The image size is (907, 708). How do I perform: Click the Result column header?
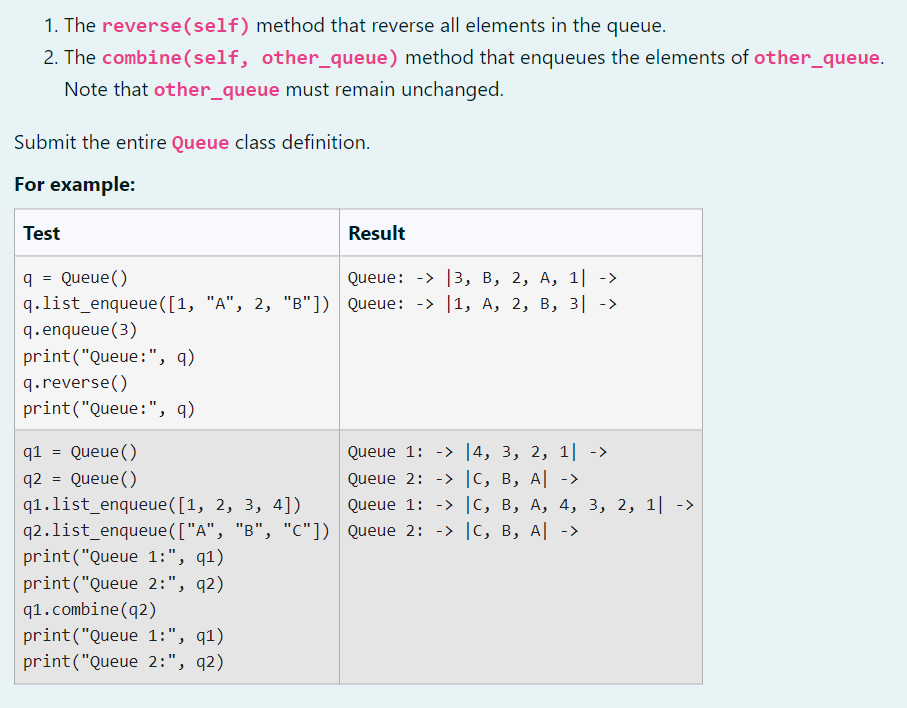[376, 233]
